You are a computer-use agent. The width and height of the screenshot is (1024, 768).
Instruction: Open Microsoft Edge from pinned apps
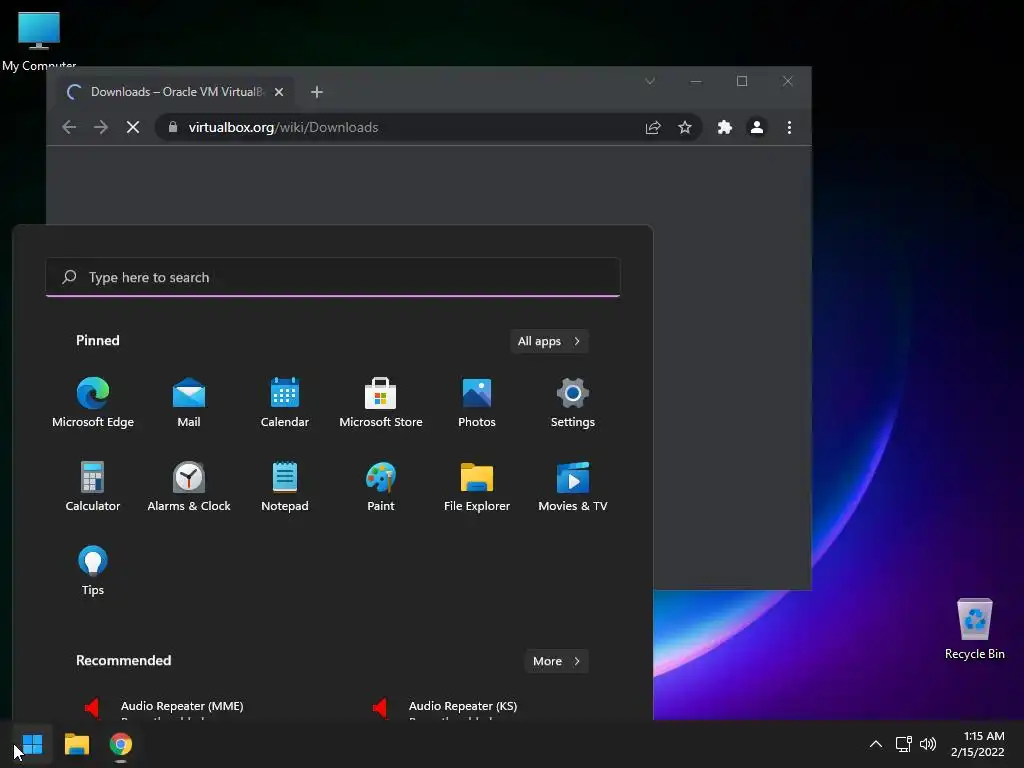click(93, 402)
